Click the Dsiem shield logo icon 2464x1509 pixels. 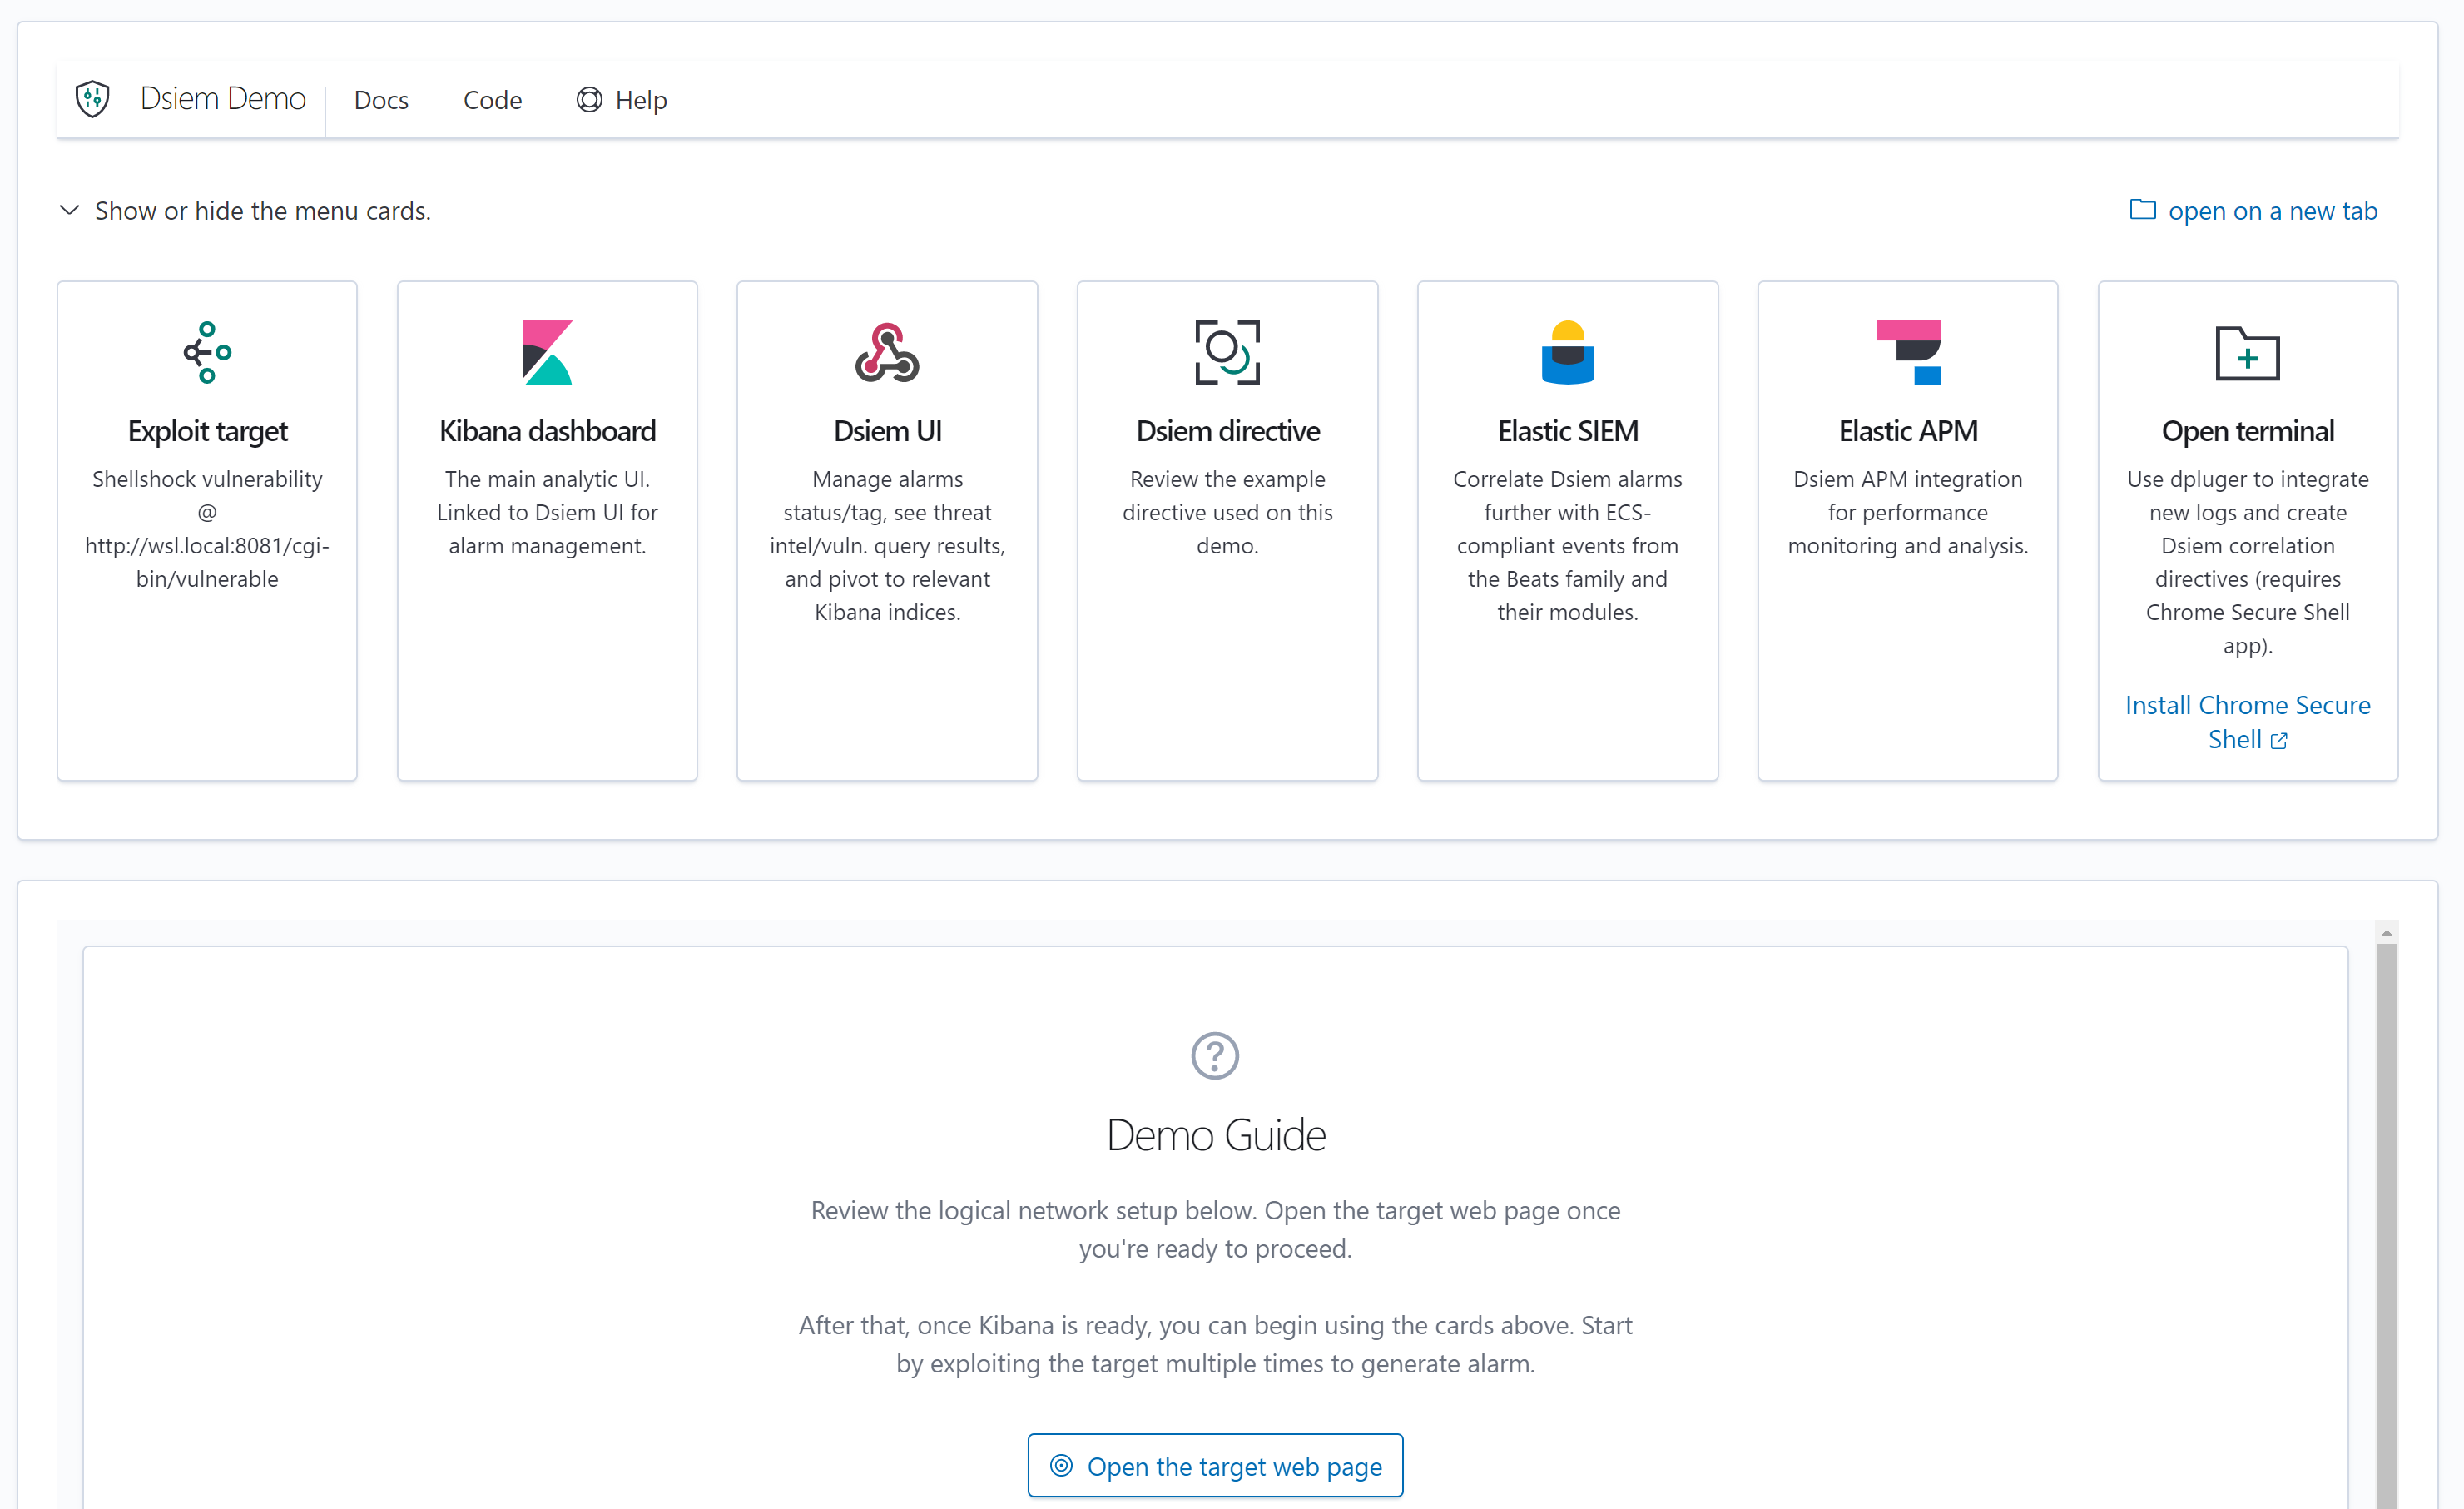[x=93, y=99]
